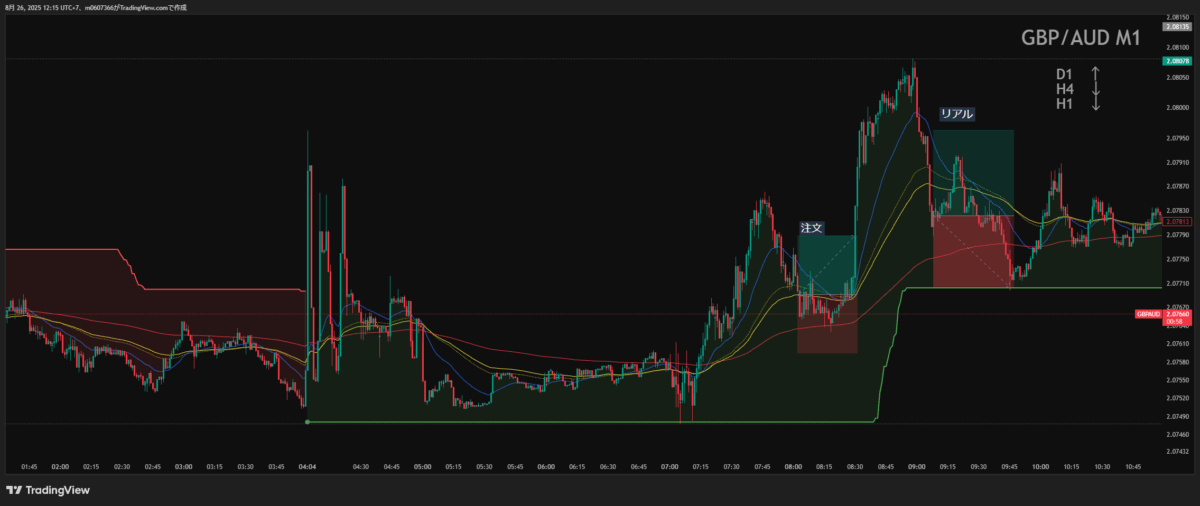
Task: Click the TradingView logo icon
Action: (13, 490)
